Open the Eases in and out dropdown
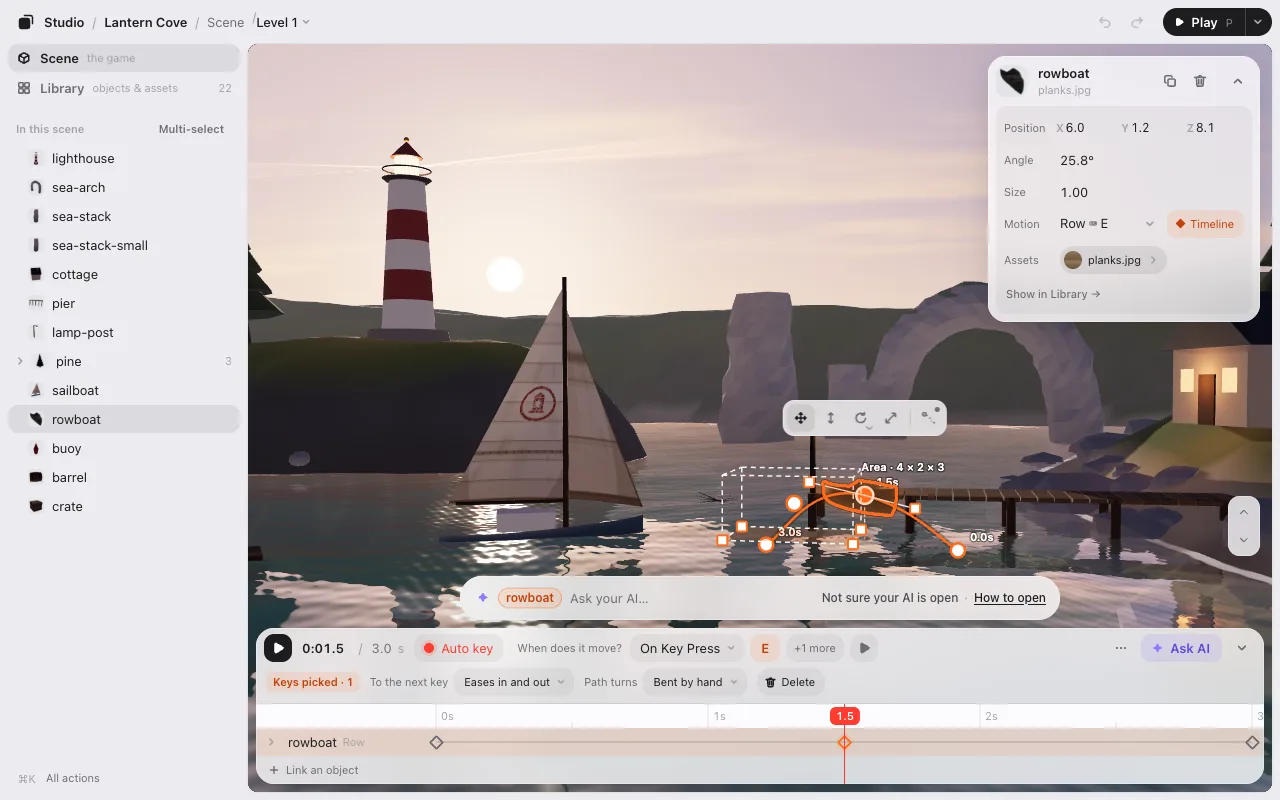 (x=514, y=682)
